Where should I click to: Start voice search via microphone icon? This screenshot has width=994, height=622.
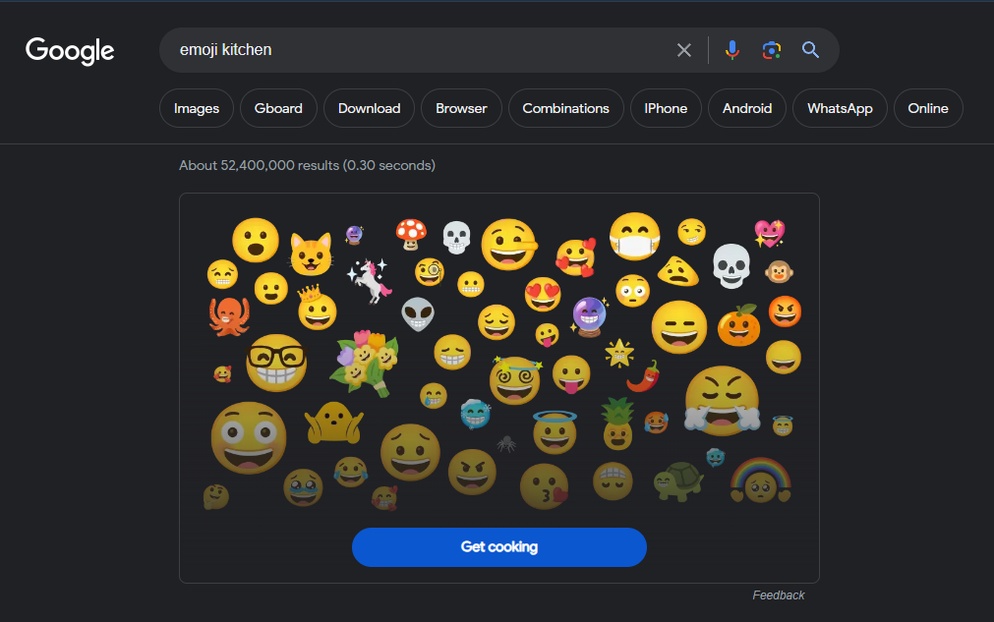(x=732, y=49)
